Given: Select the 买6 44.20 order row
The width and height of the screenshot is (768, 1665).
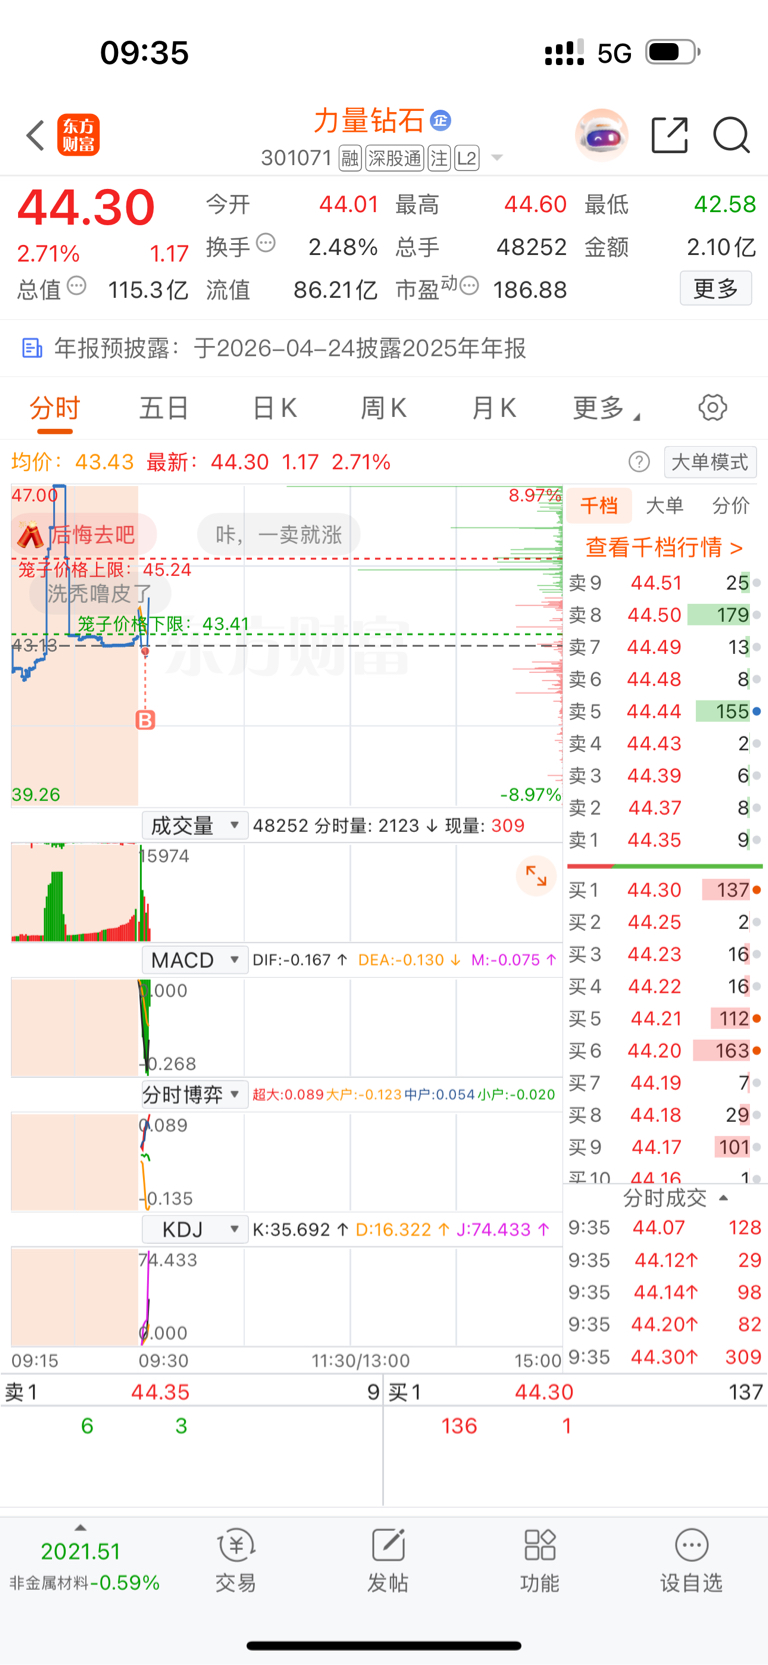Looking at the screenshot, I should (x=665, y=1051).
